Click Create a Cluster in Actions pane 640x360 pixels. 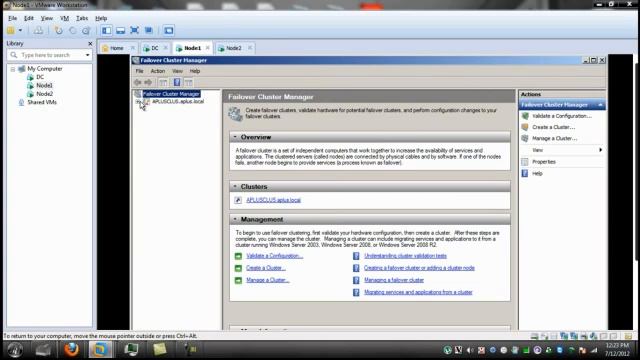[x=553, y=127]
